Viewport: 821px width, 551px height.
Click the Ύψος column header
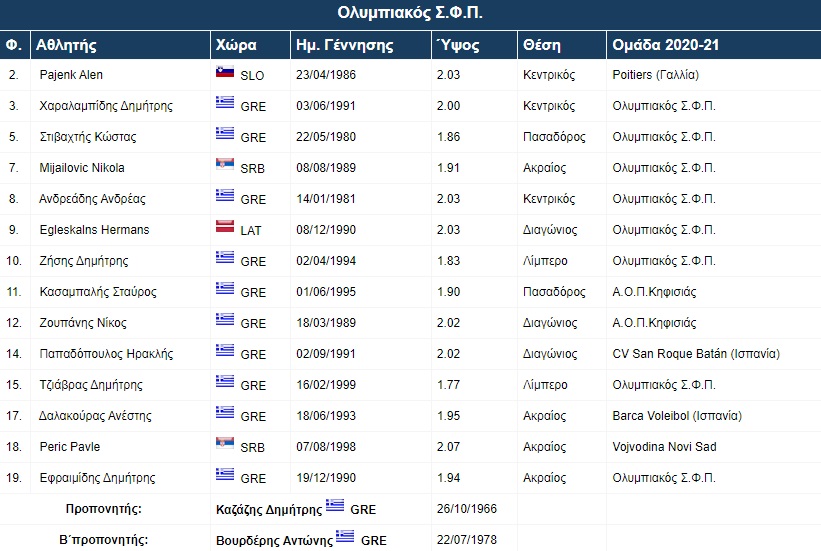click(458, 45)
